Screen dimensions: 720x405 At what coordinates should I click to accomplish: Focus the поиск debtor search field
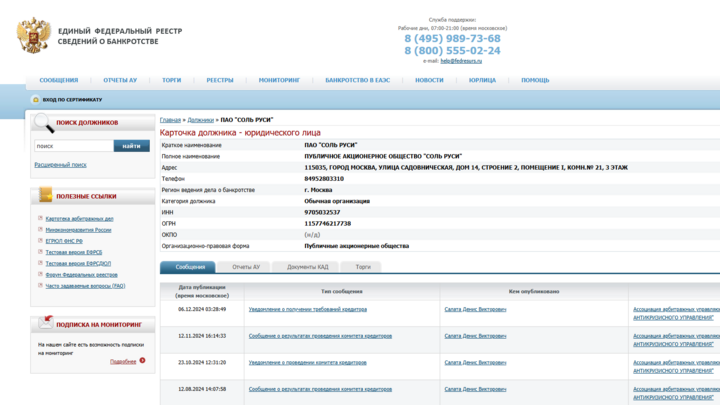click(x=73, y=146)
